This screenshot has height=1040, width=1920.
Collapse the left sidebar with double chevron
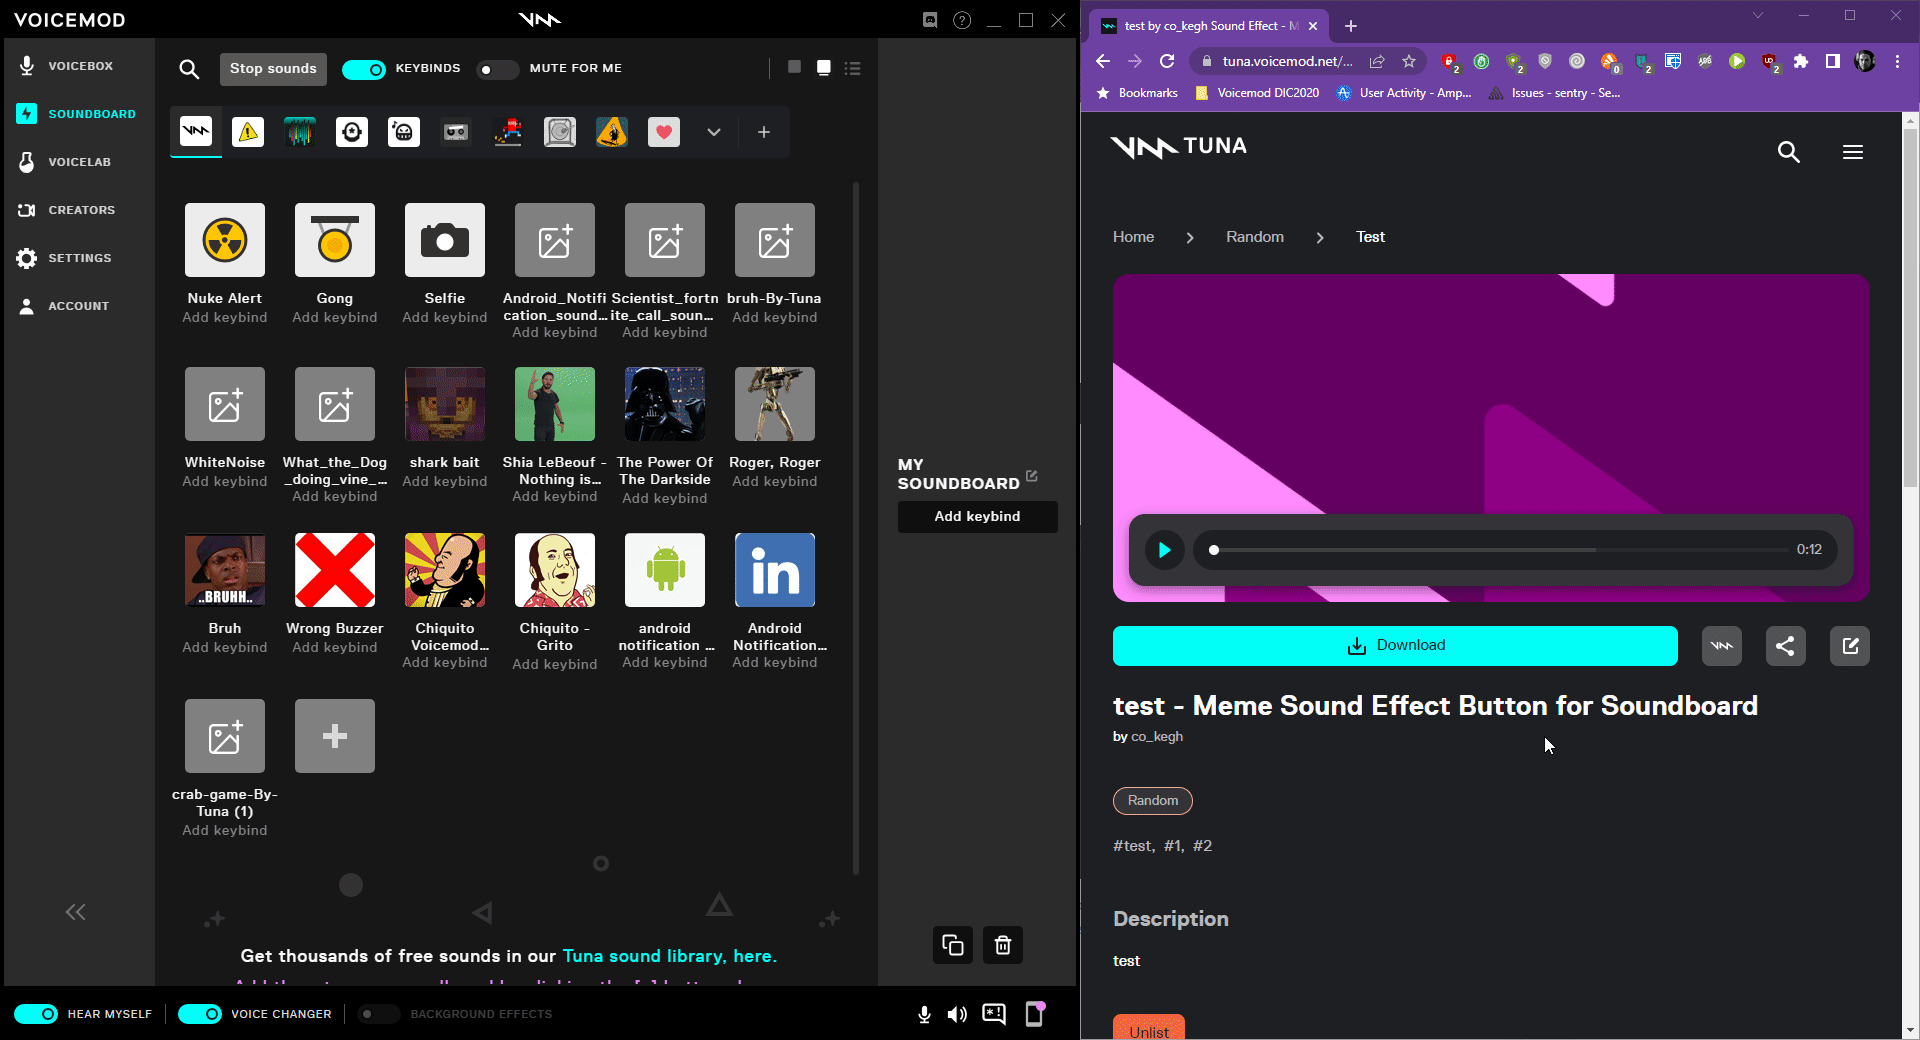pyautogui.click(x=75, y=912)
